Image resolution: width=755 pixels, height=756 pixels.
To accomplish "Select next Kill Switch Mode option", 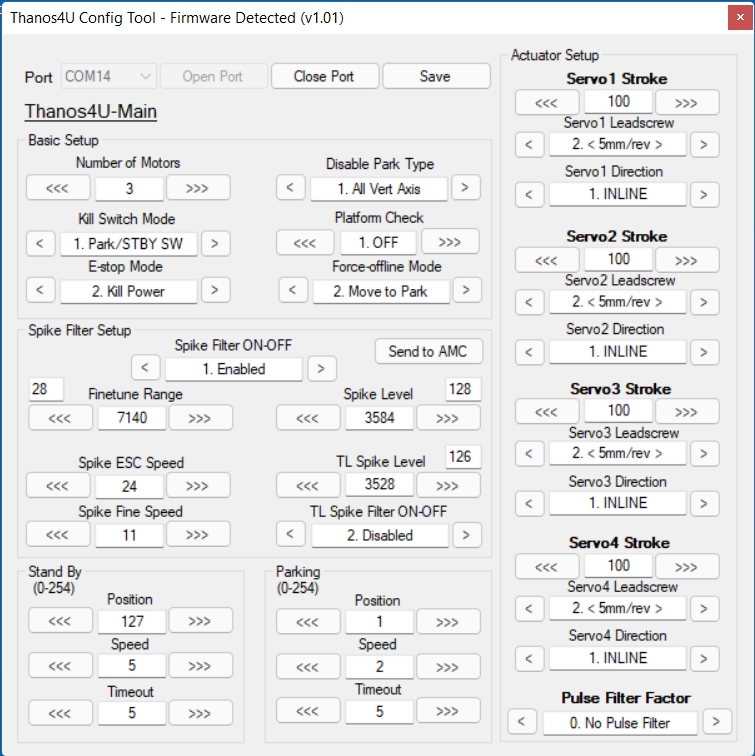I will coord(215,243).
